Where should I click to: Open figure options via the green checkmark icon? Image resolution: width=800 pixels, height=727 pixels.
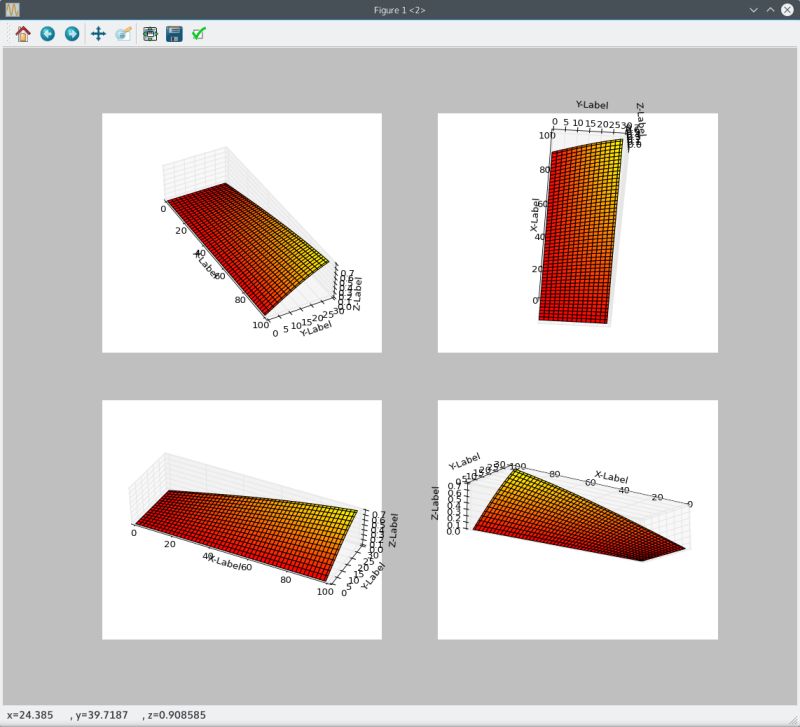tap(199, 33)
